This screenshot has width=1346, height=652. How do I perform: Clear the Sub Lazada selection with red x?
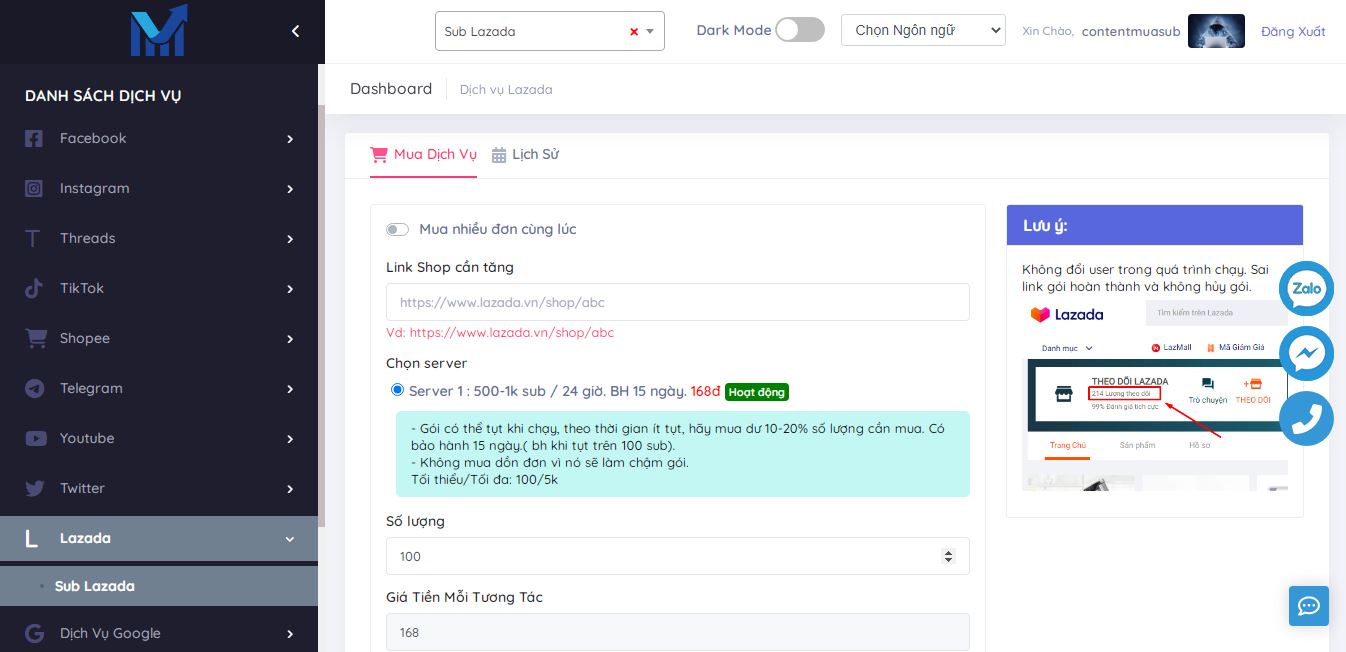tap(634, 32)
